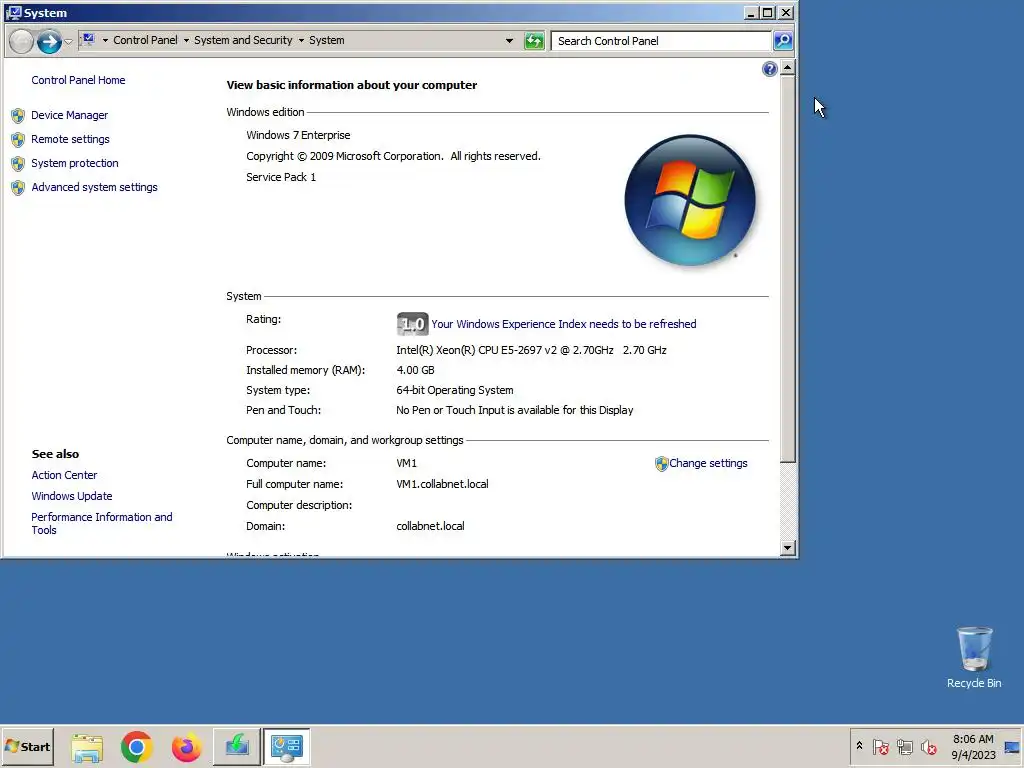Viewport: 1024px width, 768px height.
Task: Click the Intel Xeon processor value
Action: pos(531,350)
